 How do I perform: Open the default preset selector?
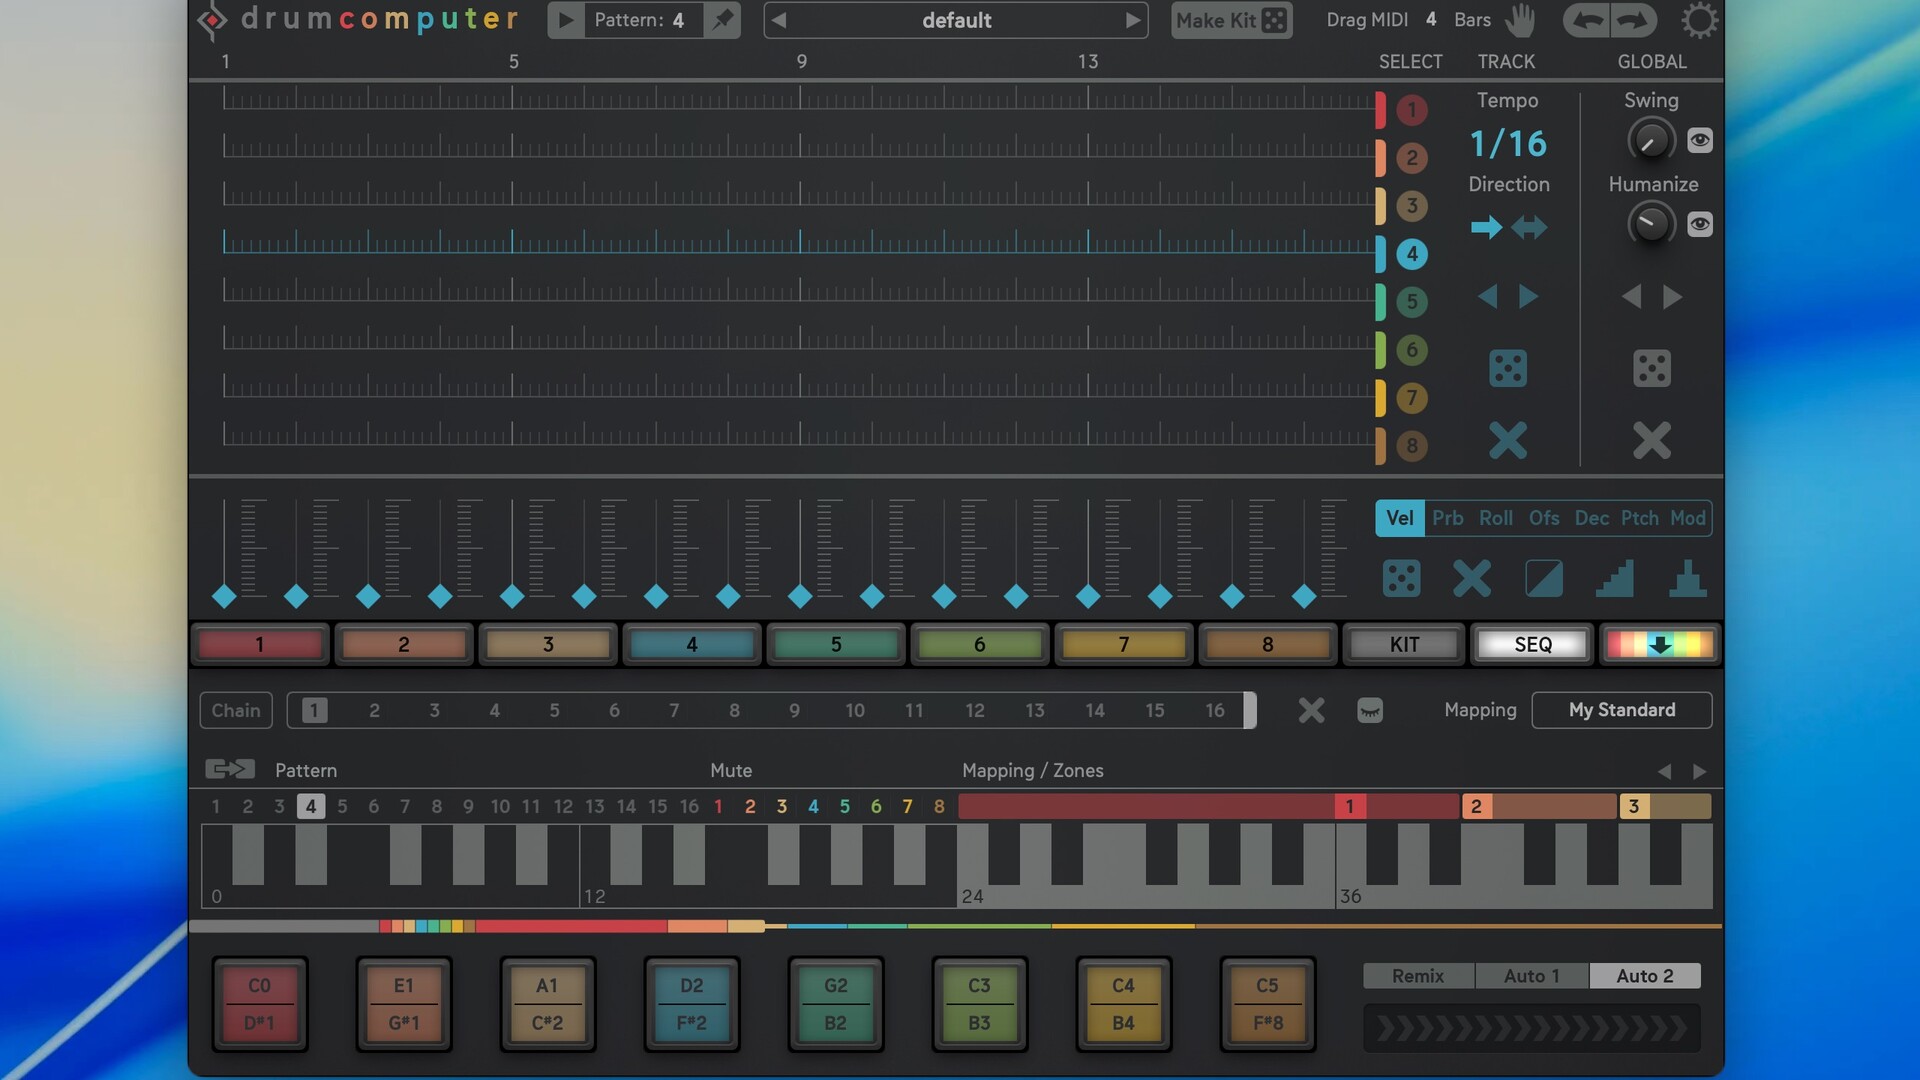point(956,20)
